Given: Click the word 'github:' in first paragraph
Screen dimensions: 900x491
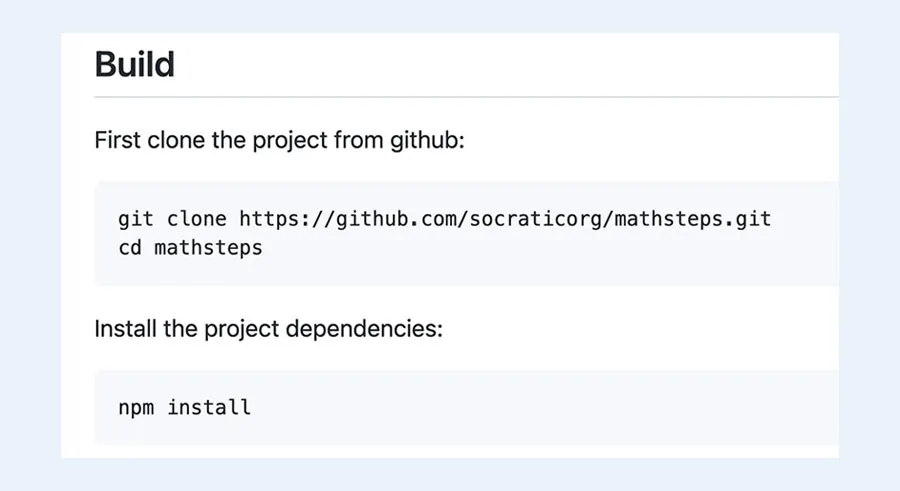Looking at the screenshot, I should [427, 141].
